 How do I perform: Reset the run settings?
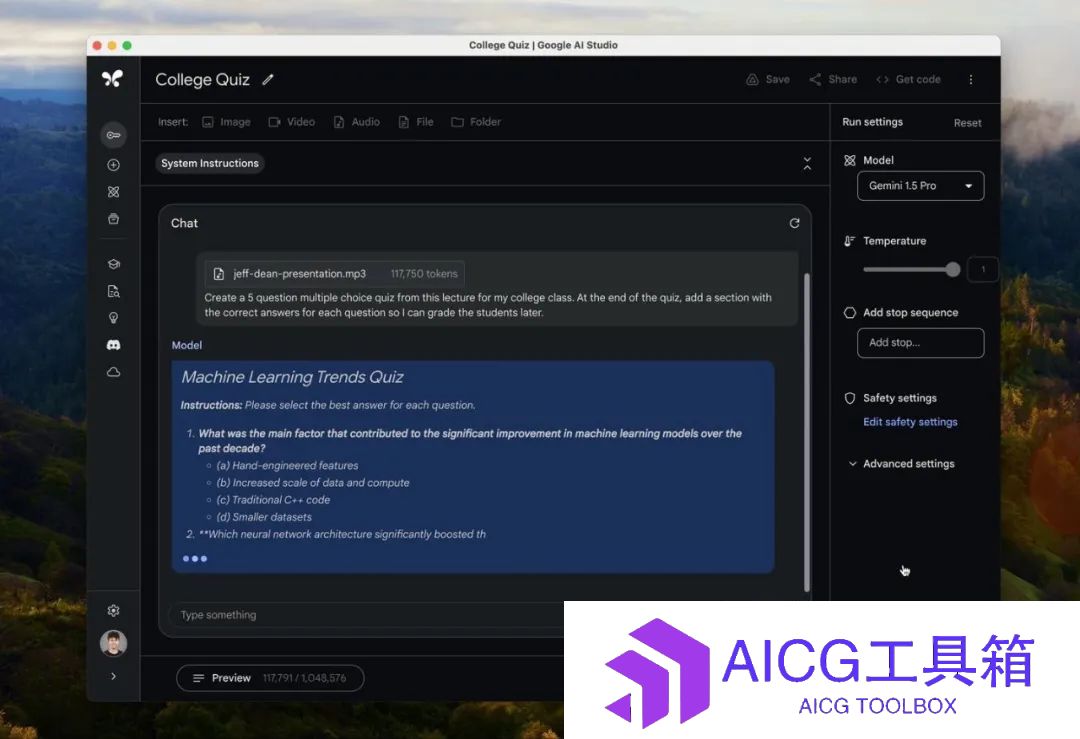tap(968, 123)
